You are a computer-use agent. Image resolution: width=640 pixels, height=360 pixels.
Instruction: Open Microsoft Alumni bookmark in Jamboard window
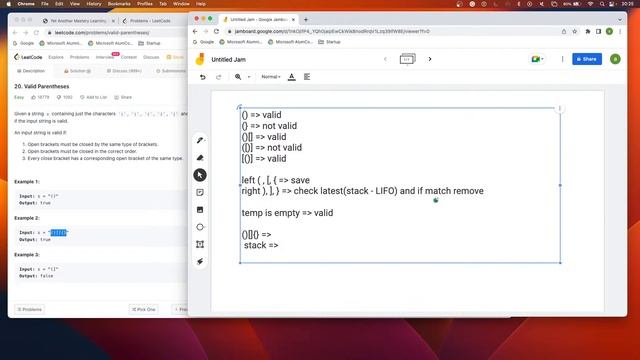(x=241, y=42)
